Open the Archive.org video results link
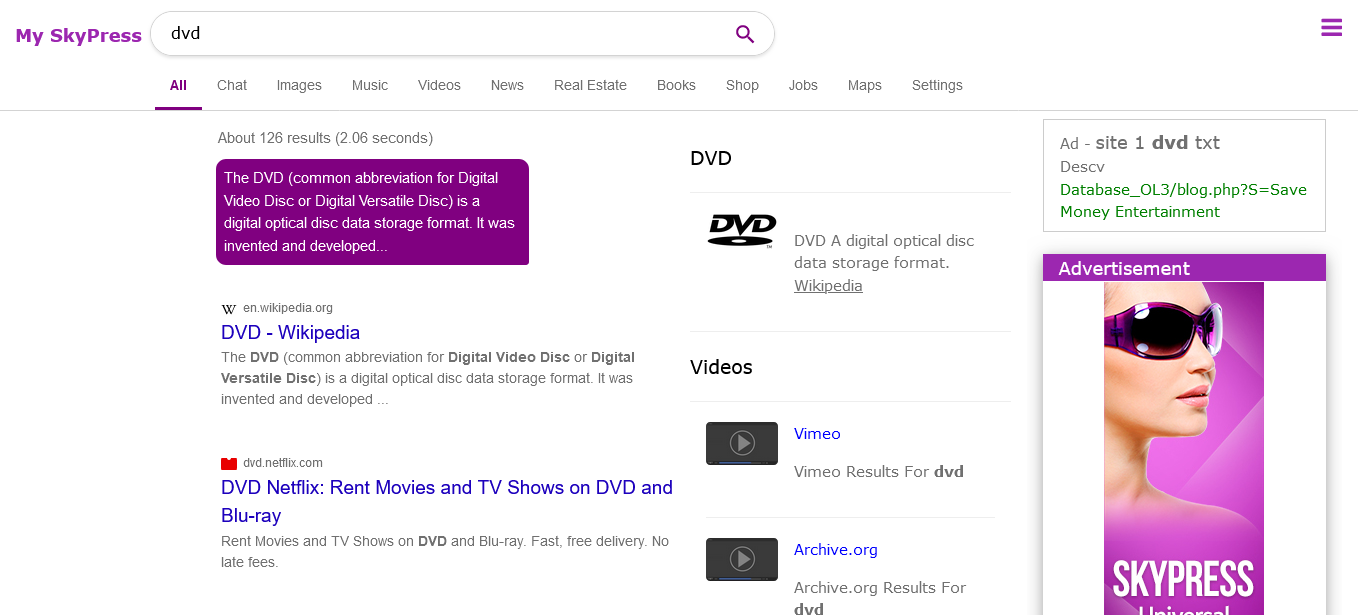This screenshot has width=1358, height=615. point(836,550)
